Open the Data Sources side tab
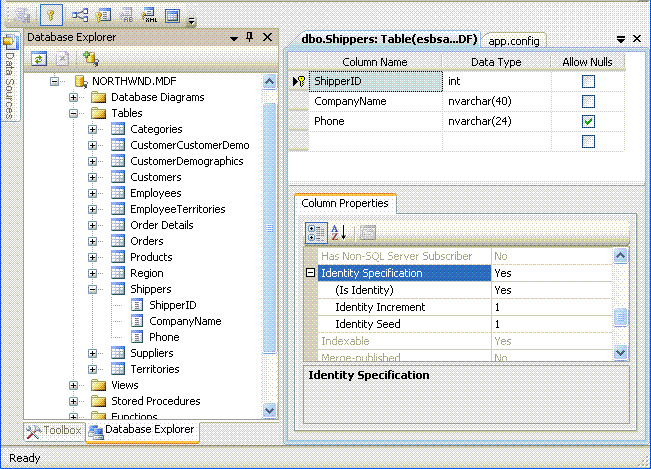Screen dimensions: 651x469 tap(10, 78)
